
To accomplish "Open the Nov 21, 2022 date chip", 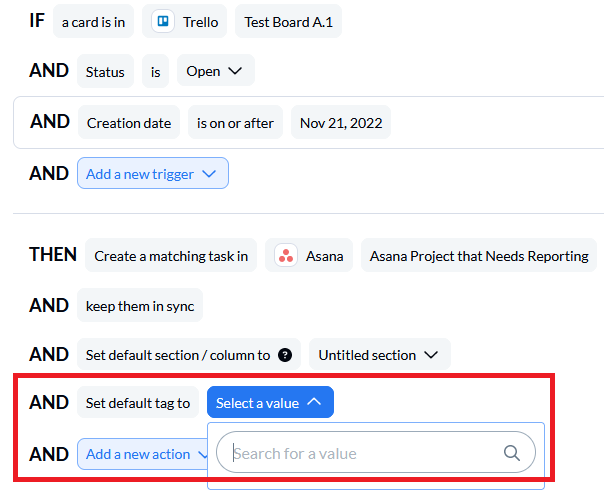I will (x=341, y=122).
